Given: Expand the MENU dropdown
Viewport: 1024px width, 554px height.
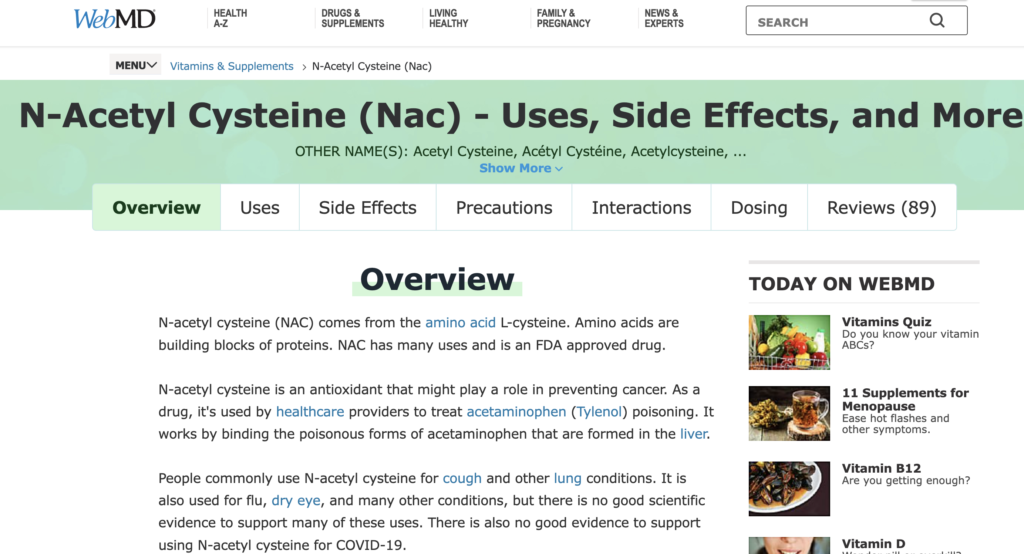Looking at the screenshot, I should tap(135, 66).
